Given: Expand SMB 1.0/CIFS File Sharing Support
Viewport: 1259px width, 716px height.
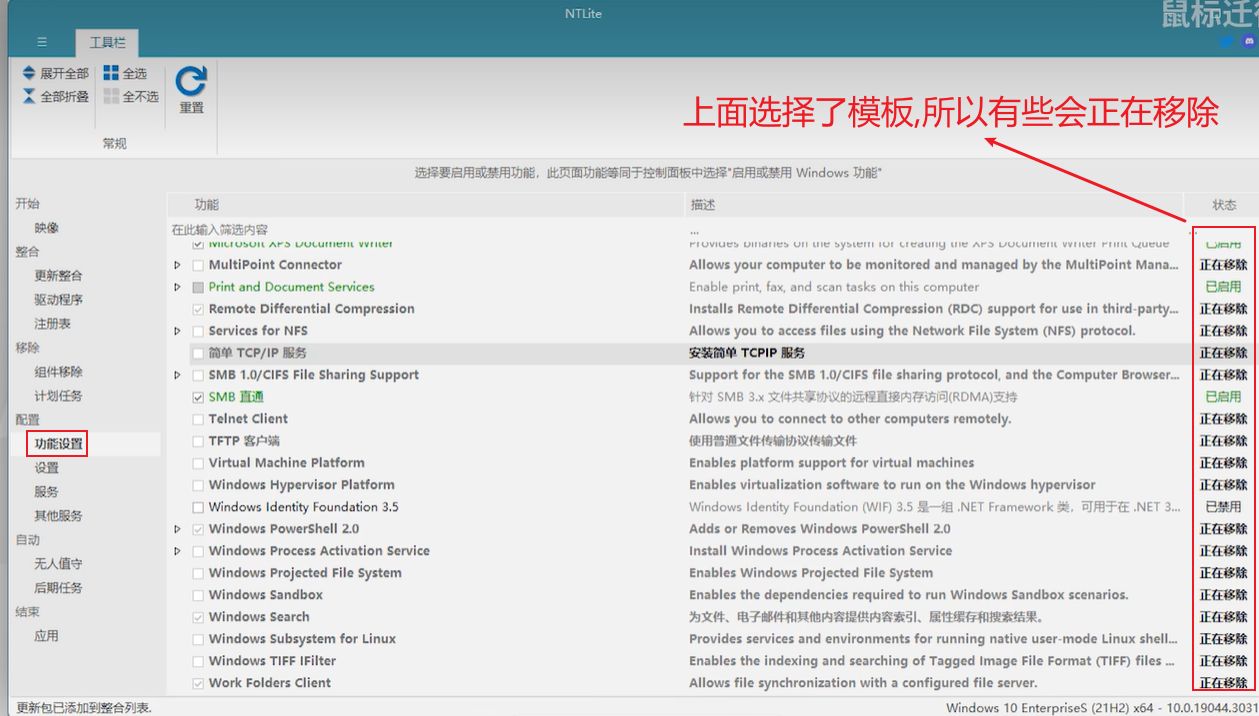Looking at the screenshot, I should (x=178, y=375).
